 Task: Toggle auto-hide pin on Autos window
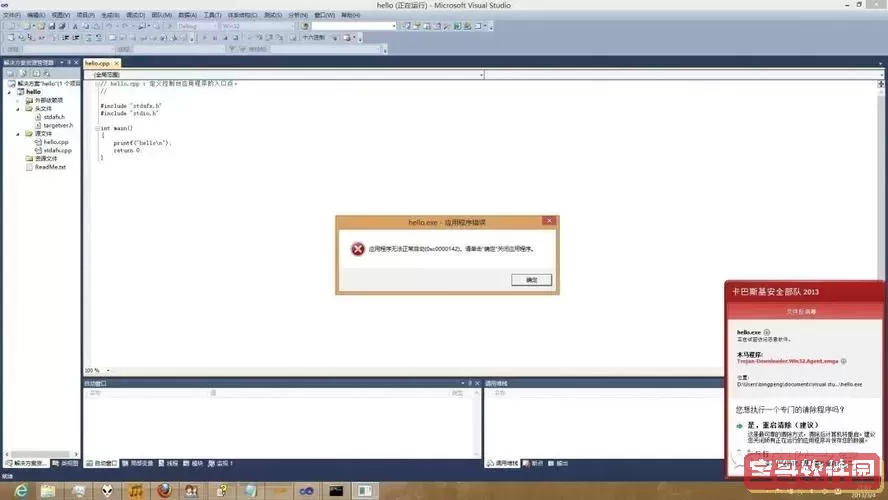tap(470, 383)
